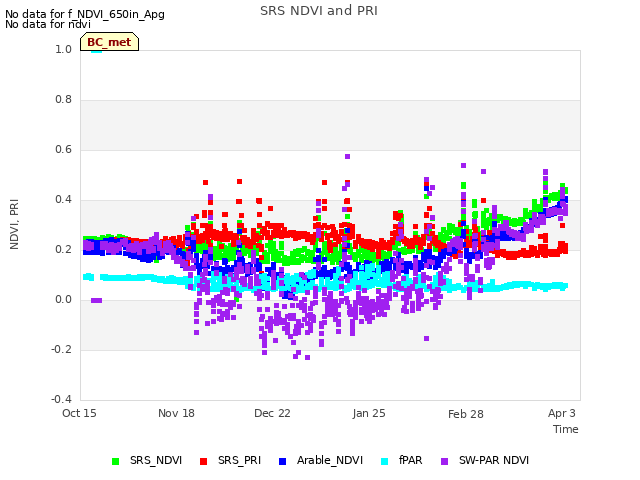Toggle SW-PAR NDVI series via legend label
640x480 pixels.
point(494,460)
